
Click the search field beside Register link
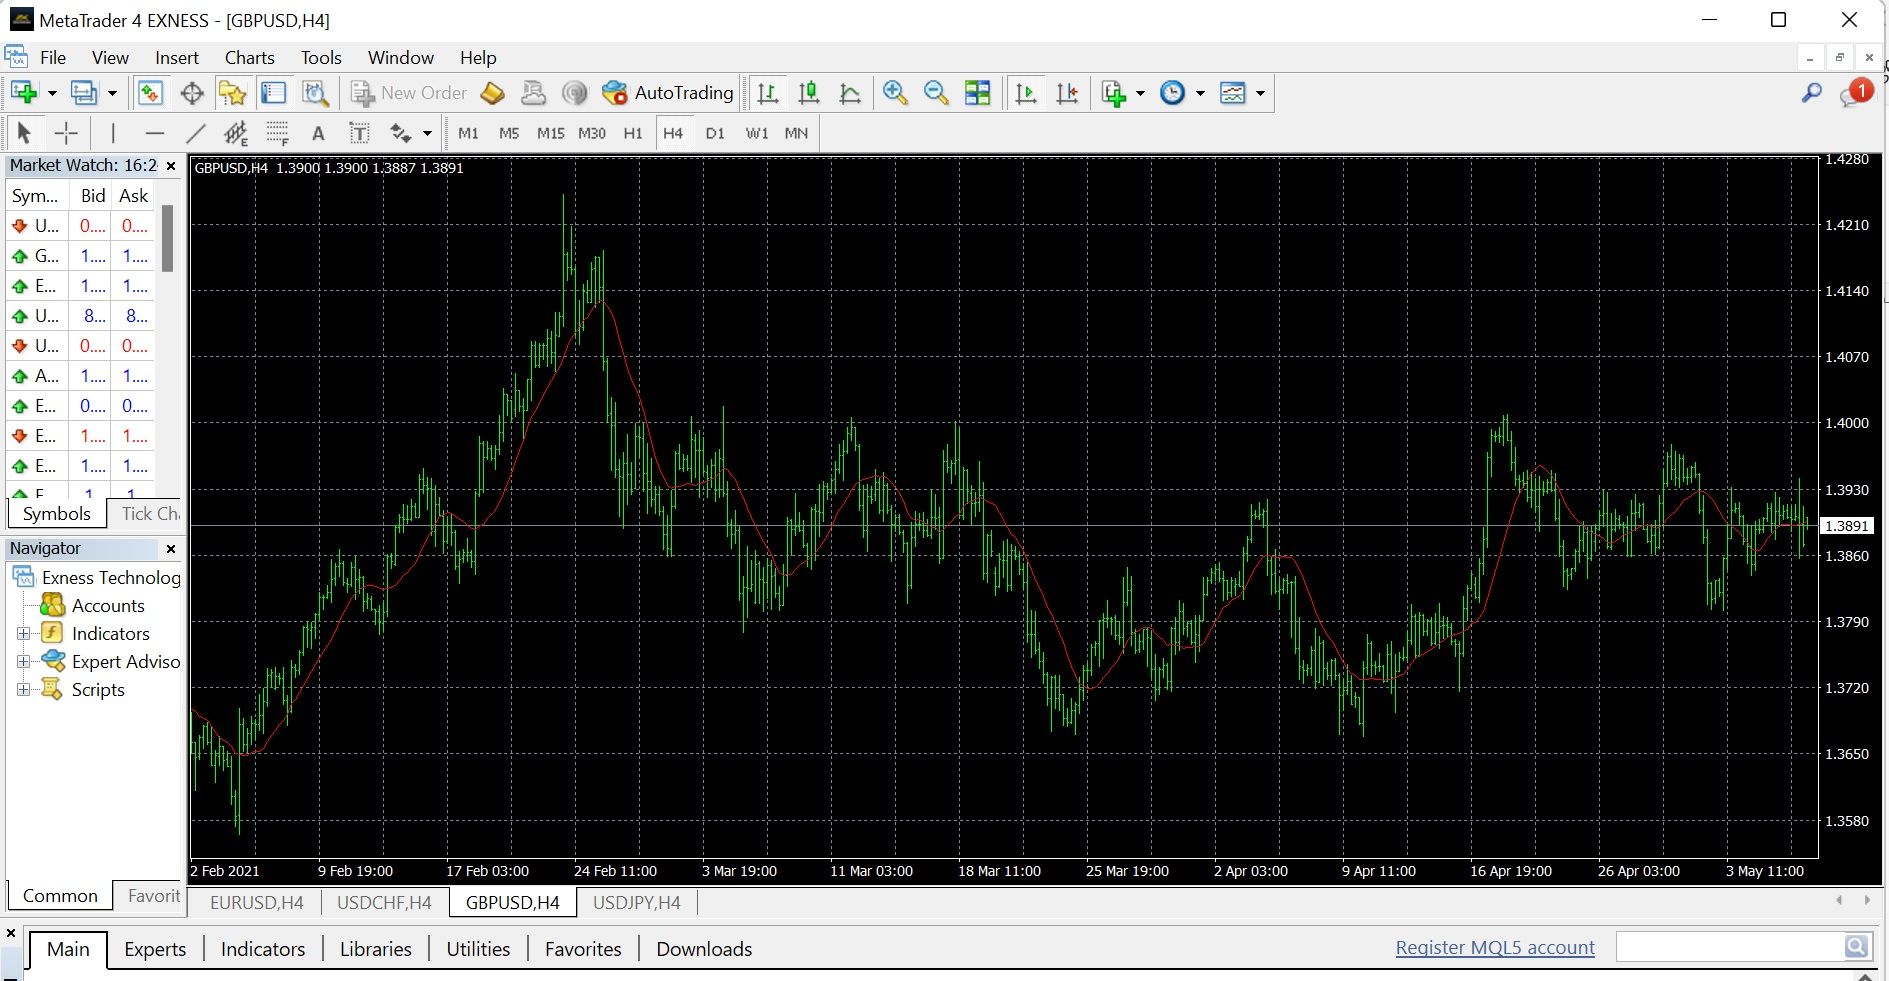point(1730,947)
